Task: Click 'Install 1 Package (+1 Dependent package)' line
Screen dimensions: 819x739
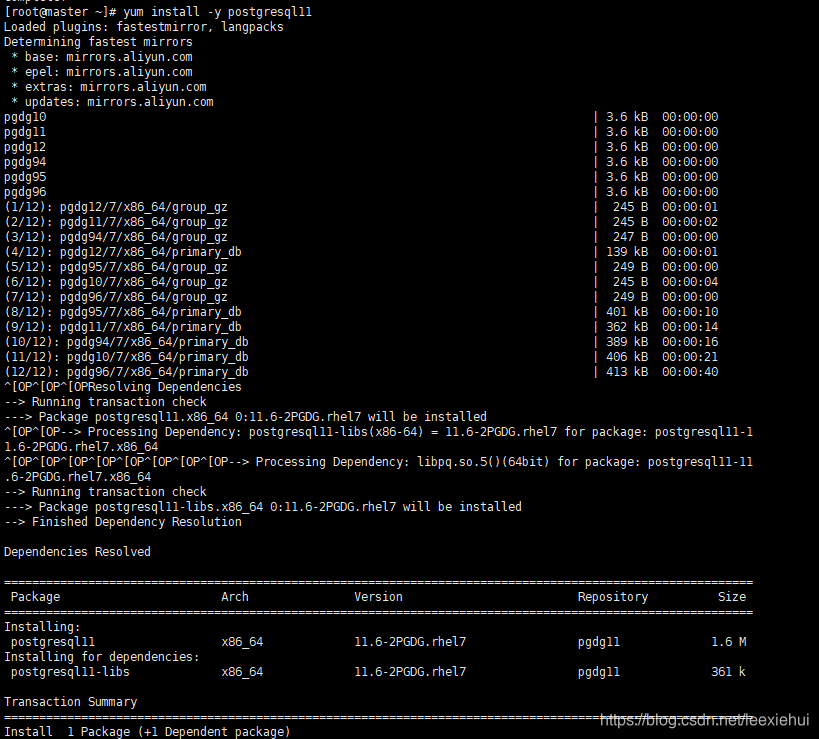Action: [x=147, y=732]
